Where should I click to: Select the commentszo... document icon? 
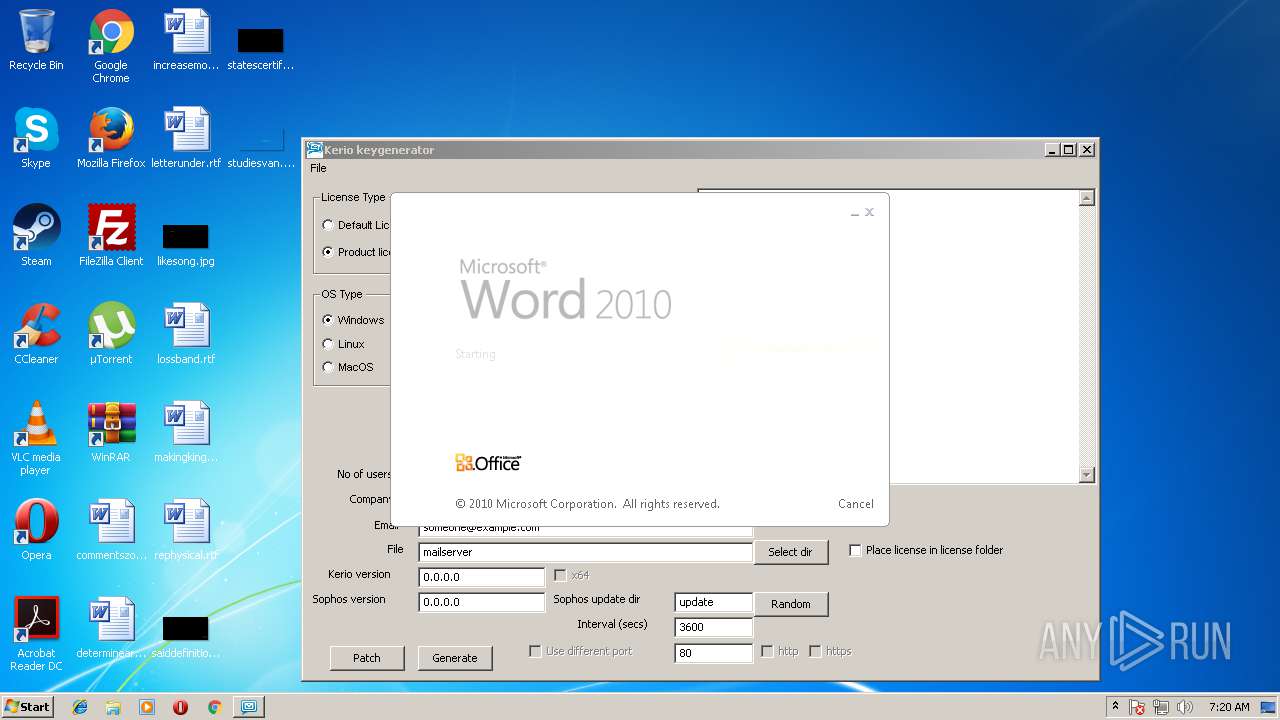111,530
